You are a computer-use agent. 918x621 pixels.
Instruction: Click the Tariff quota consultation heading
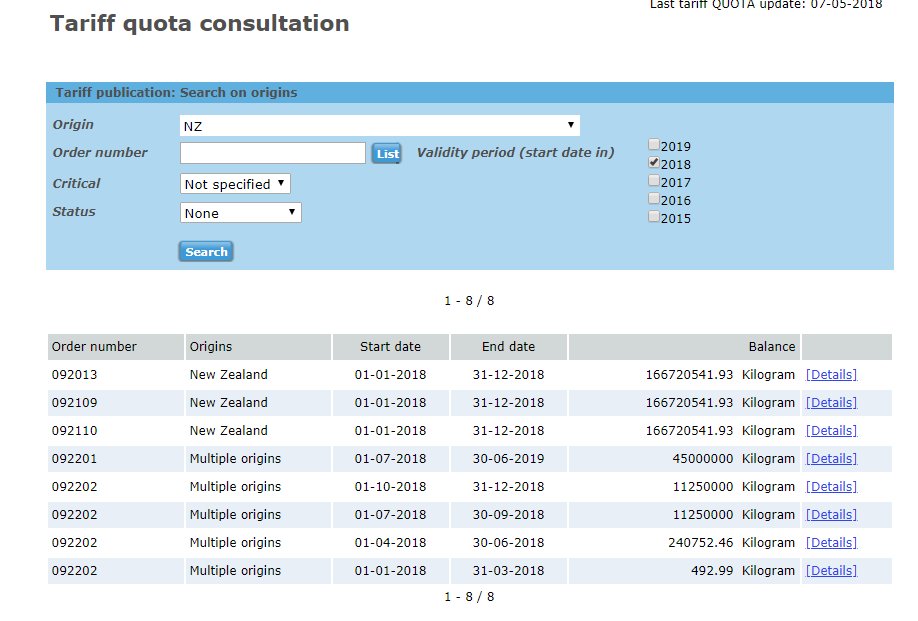coord(200,23)
